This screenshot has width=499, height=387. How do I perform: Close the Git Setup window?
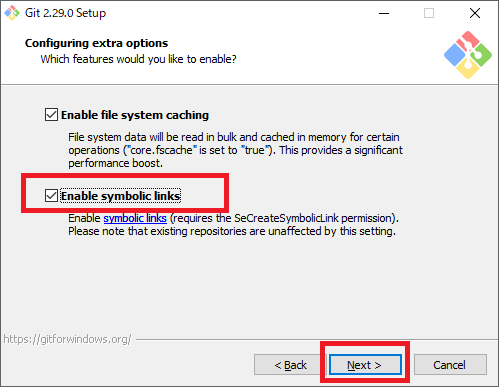pyautogui.click(x=475, y=13)
